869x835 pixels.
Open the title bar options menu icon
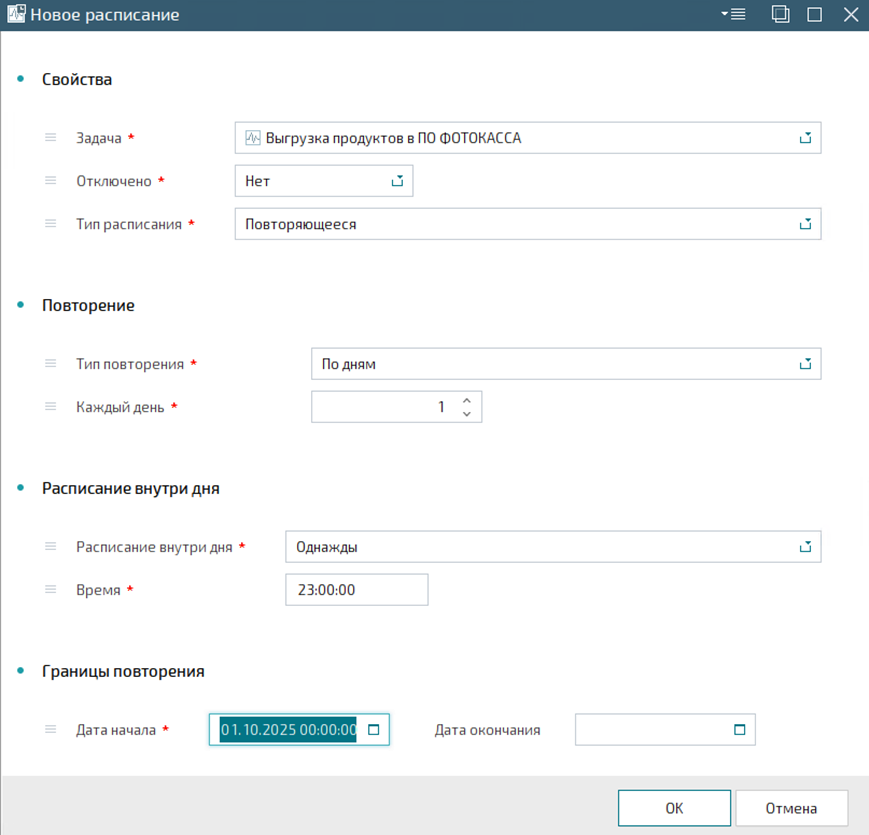pos(733,14)
